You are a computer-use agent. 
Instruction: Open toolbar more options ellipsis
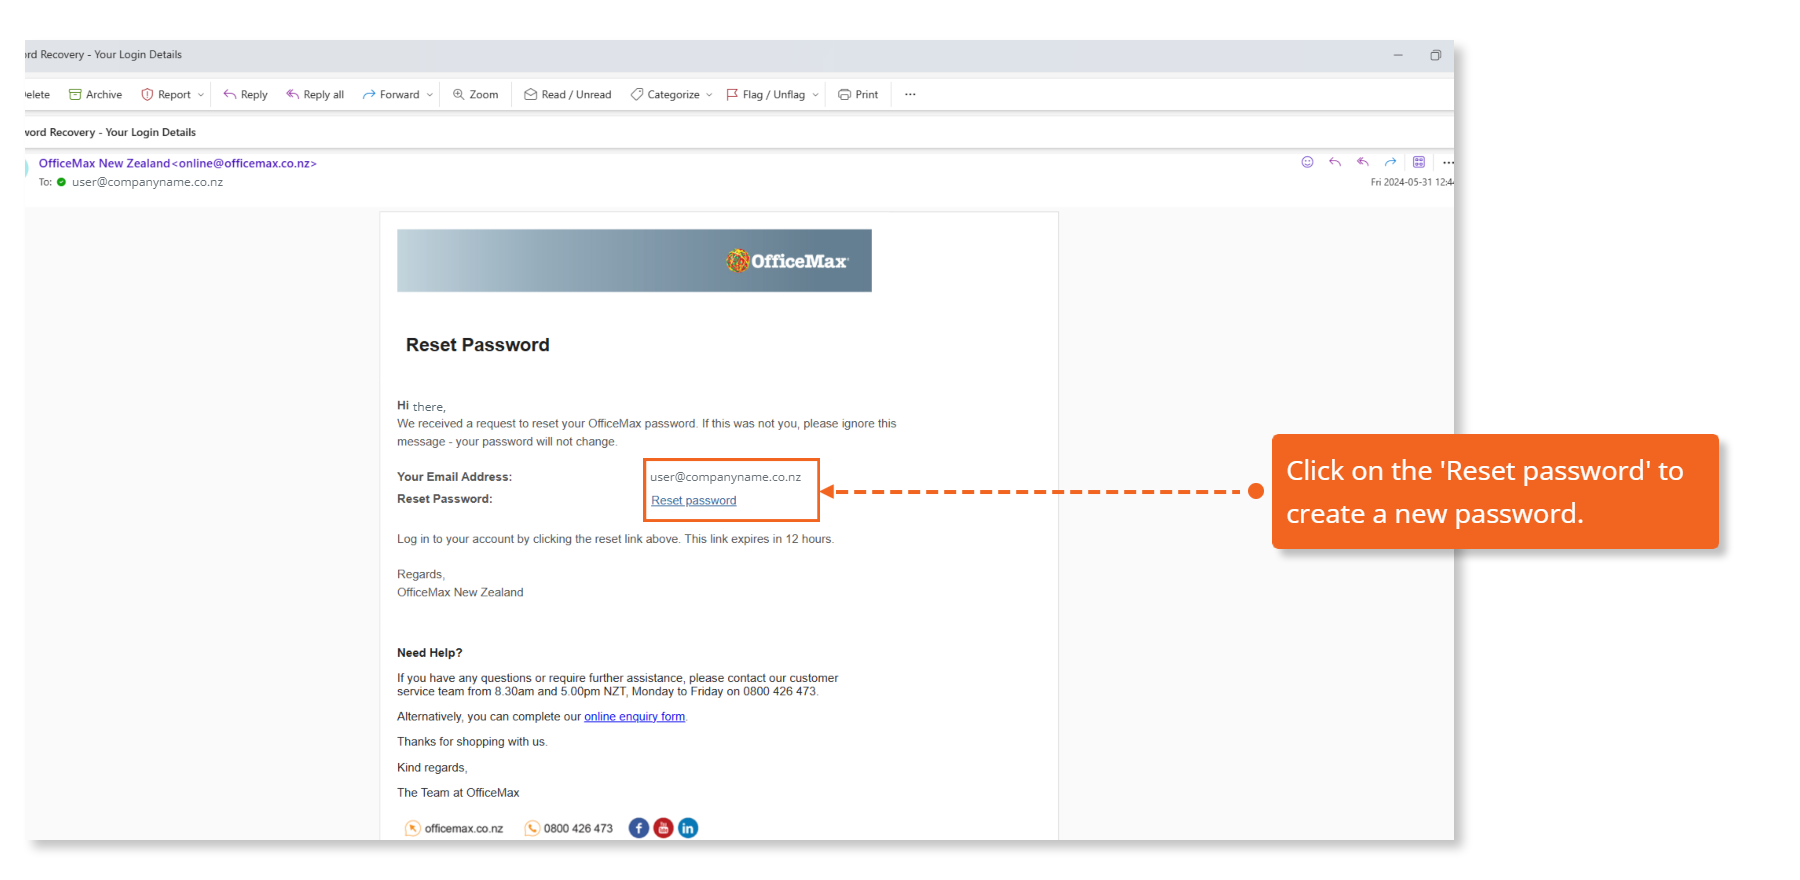click(910, 95)
